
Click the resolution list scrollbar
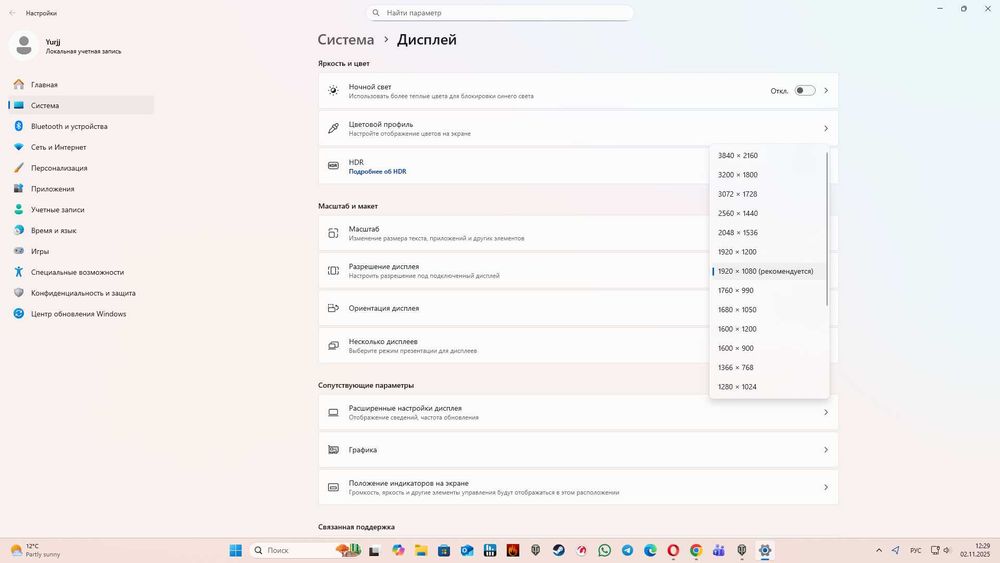[827, 228]
